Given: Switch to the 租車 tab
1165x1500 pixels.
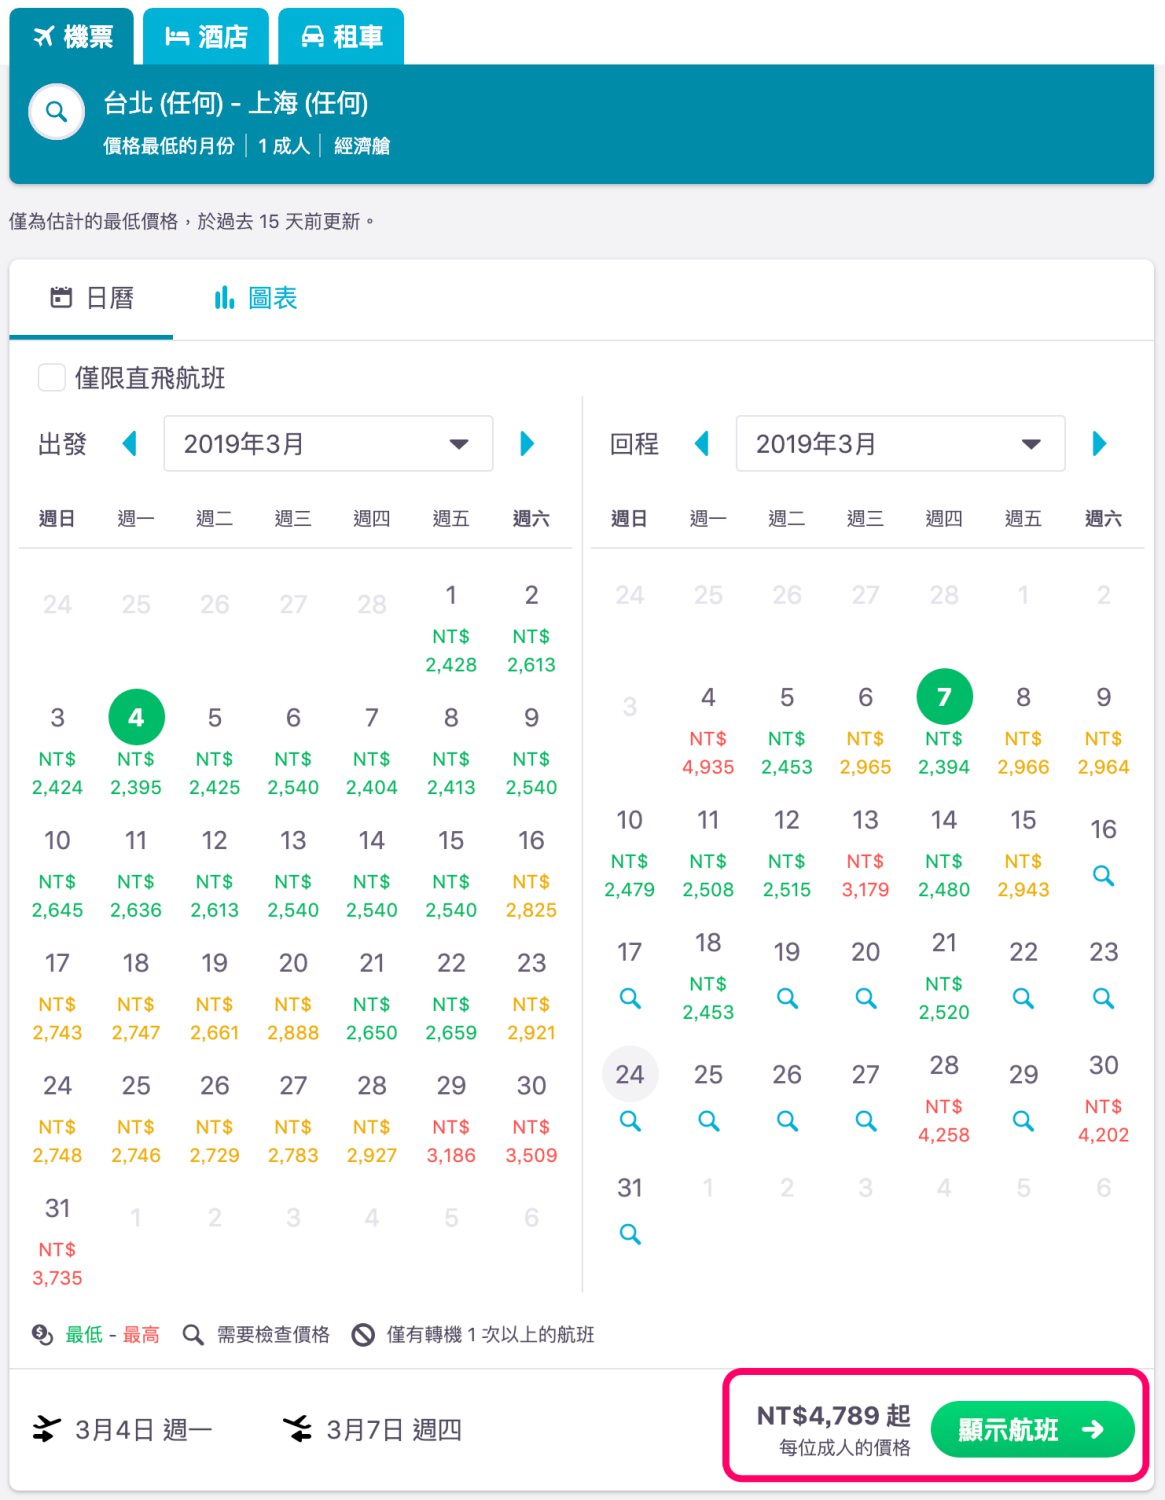Looking at the screenshot, I should coord(341,37).
